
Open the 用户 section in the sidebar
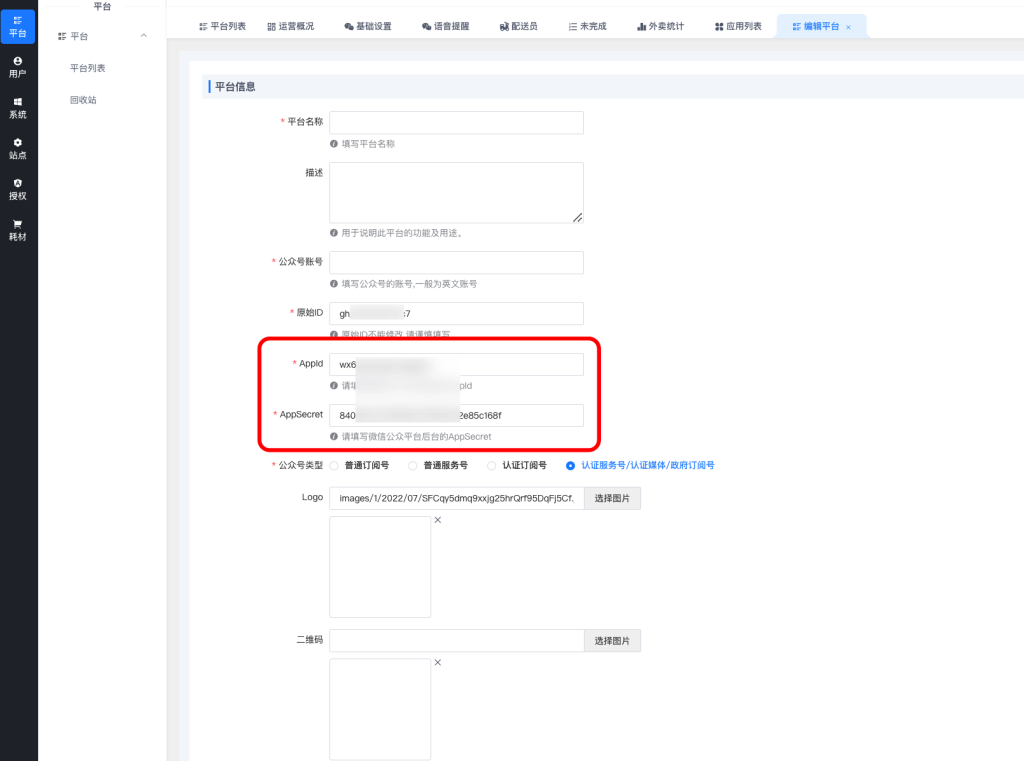[x=18, y=67]
